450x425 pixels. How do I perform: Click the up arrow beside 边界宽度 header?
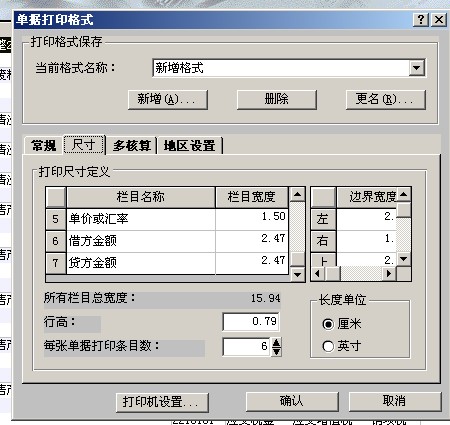[x=404, y=194]
